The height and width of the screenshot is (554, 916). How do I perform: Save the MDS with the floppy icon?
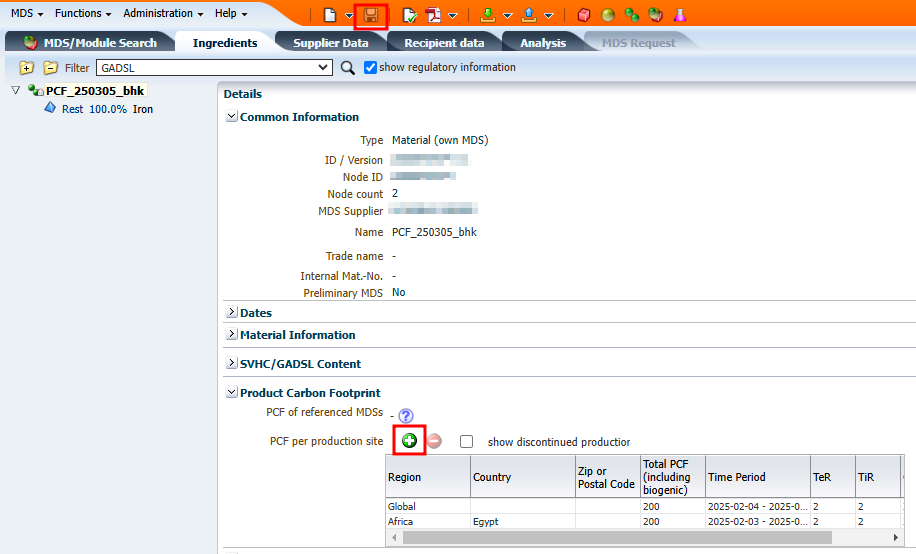pos(371,15)
